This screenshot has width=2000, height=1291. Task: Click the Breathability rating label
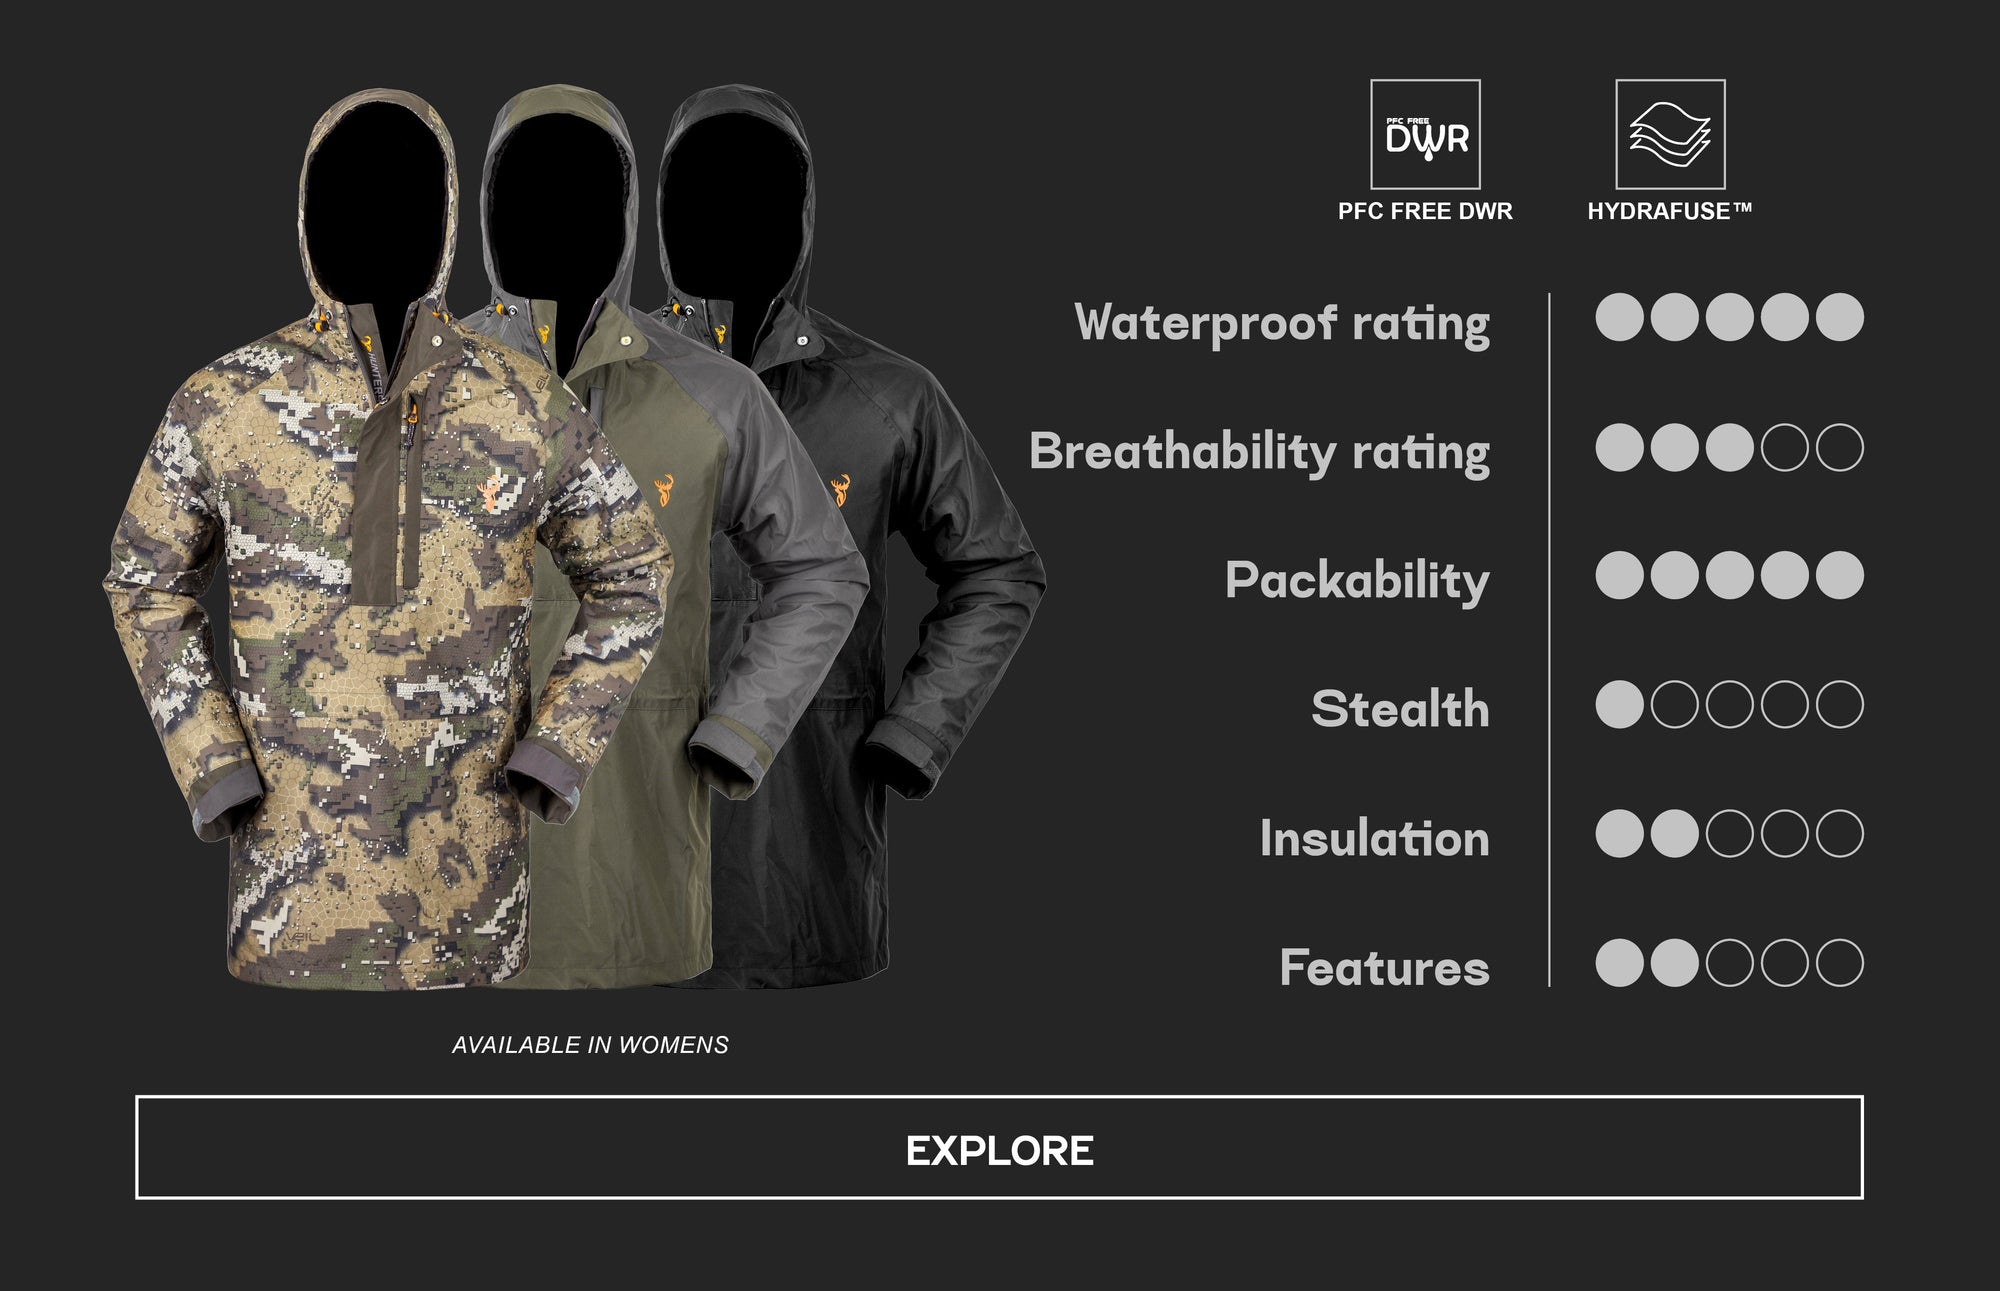[1260, 453]
